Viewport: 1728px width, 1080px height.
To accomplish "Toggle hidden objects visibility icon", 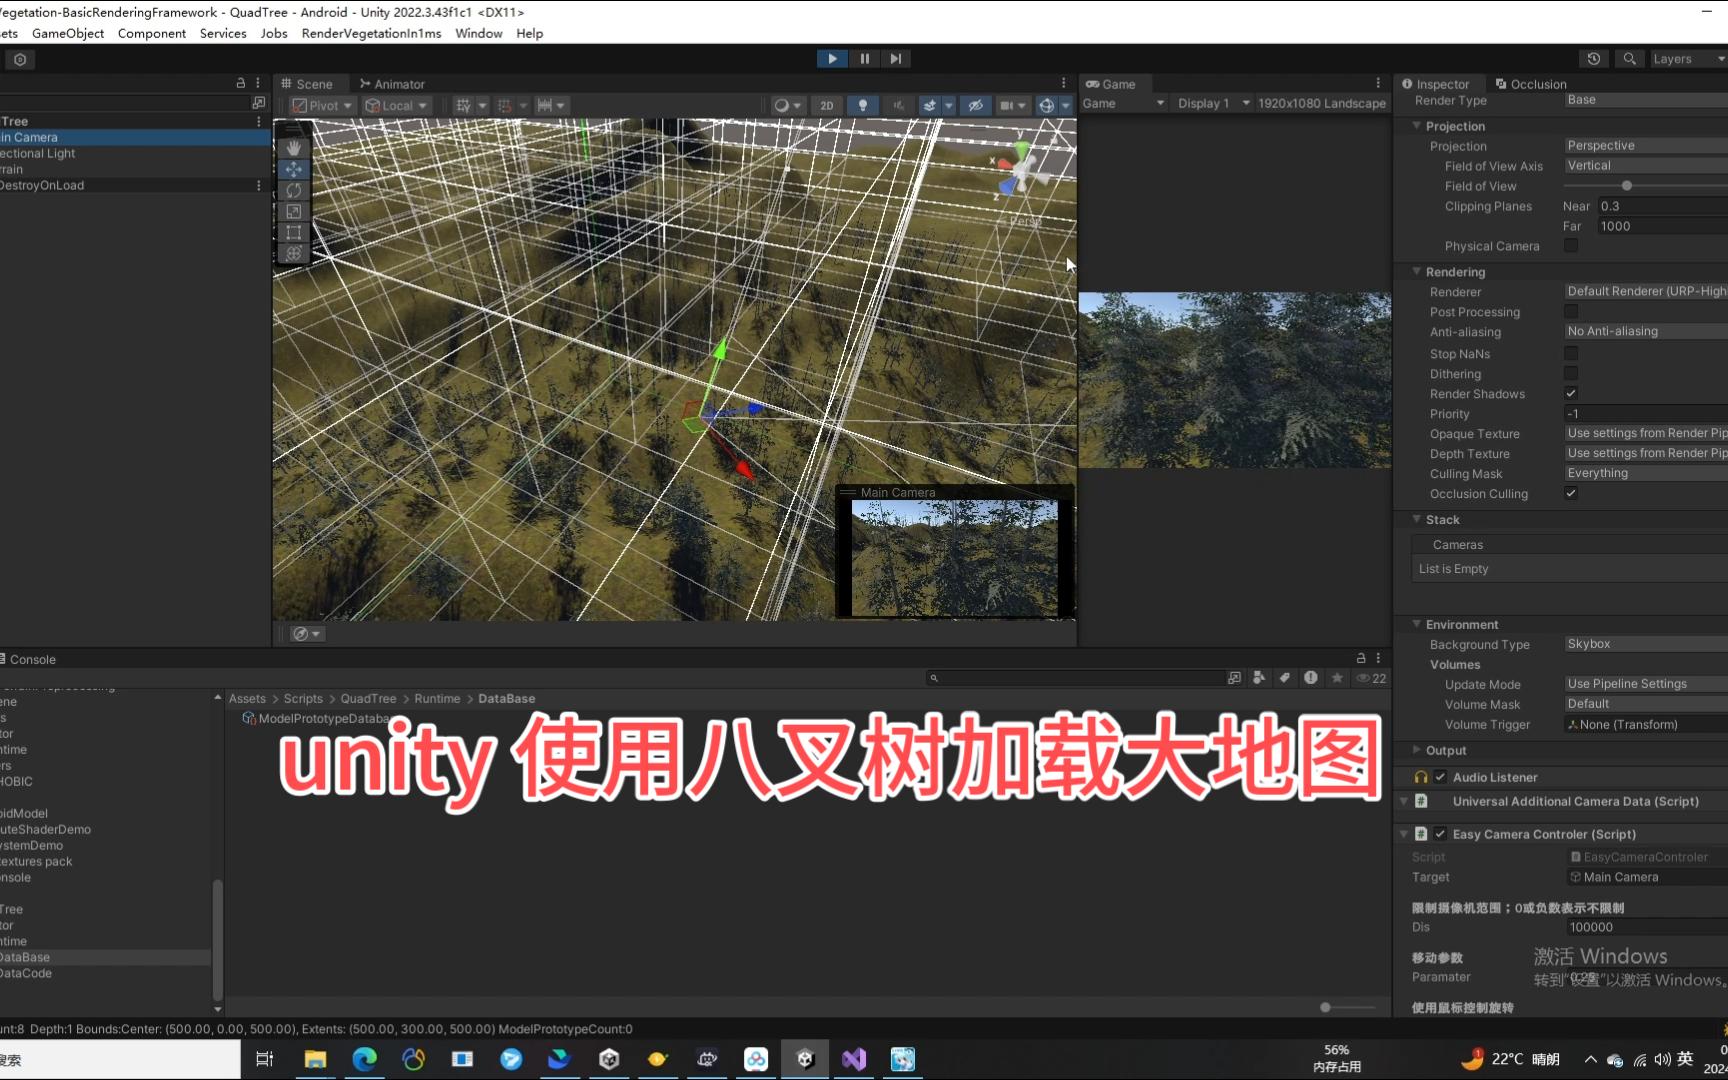I will 976,105.
